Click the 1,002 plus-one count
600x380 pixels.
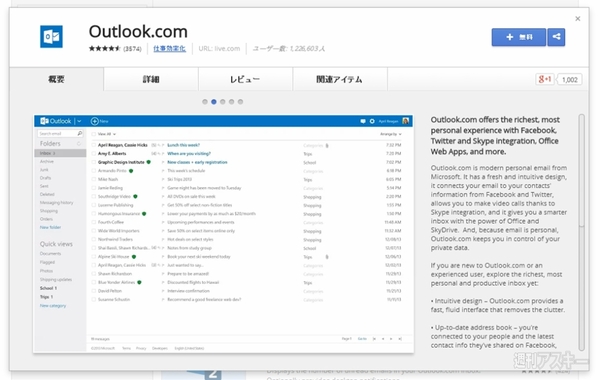pos(570,80)
